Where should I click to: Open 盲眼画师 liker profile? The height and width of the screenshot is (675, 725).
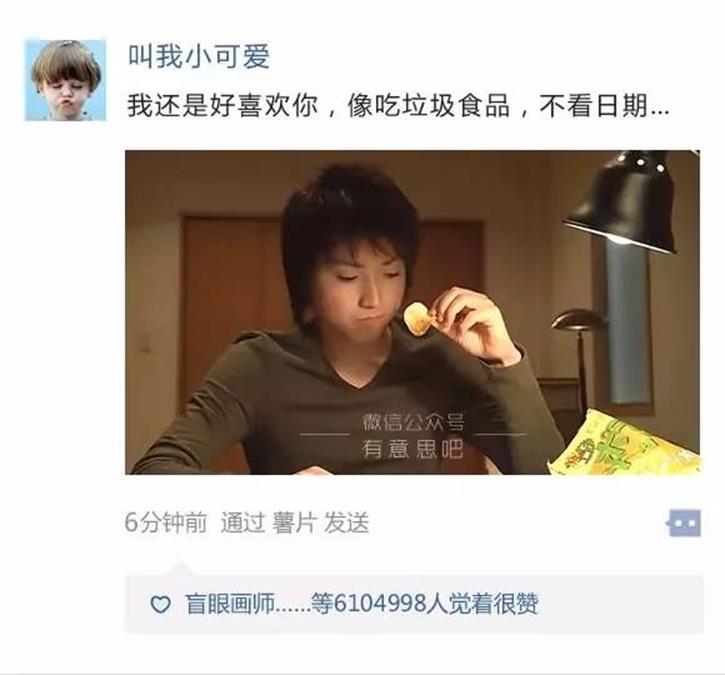point(230,604)
